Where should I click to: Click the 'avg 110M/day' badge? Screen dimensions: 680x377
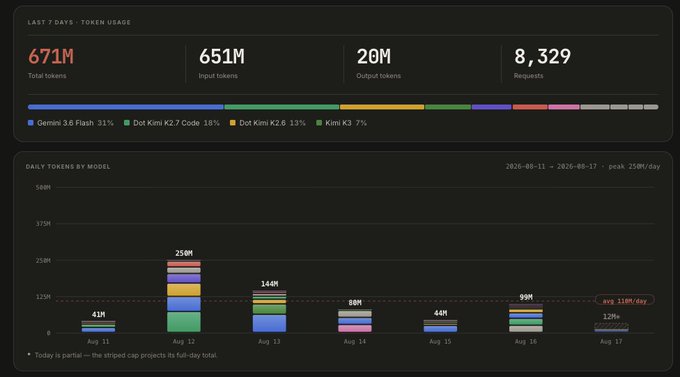(624, 301)
